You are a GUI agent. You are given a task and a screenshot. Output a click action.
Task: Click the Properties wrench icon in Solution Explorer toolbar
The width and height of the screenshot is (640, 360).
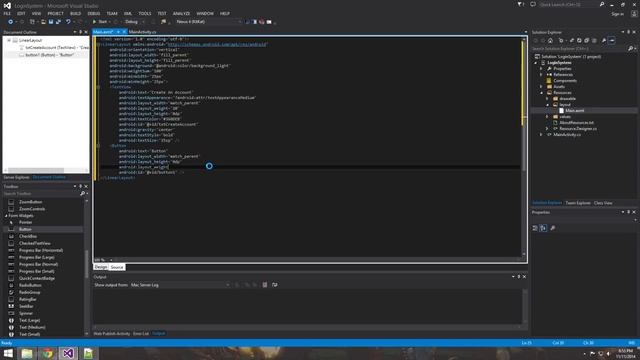pos(604,40)
